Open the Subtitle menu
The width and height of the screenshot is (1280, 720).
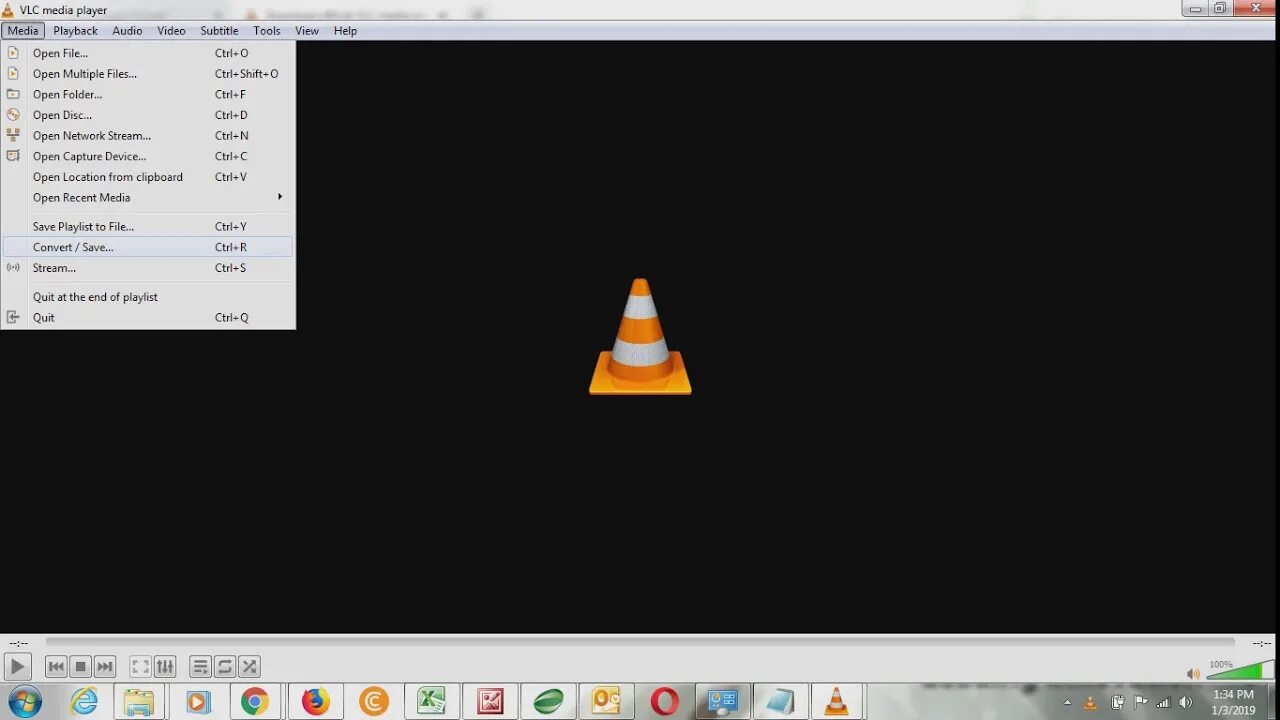pos(219,31)
